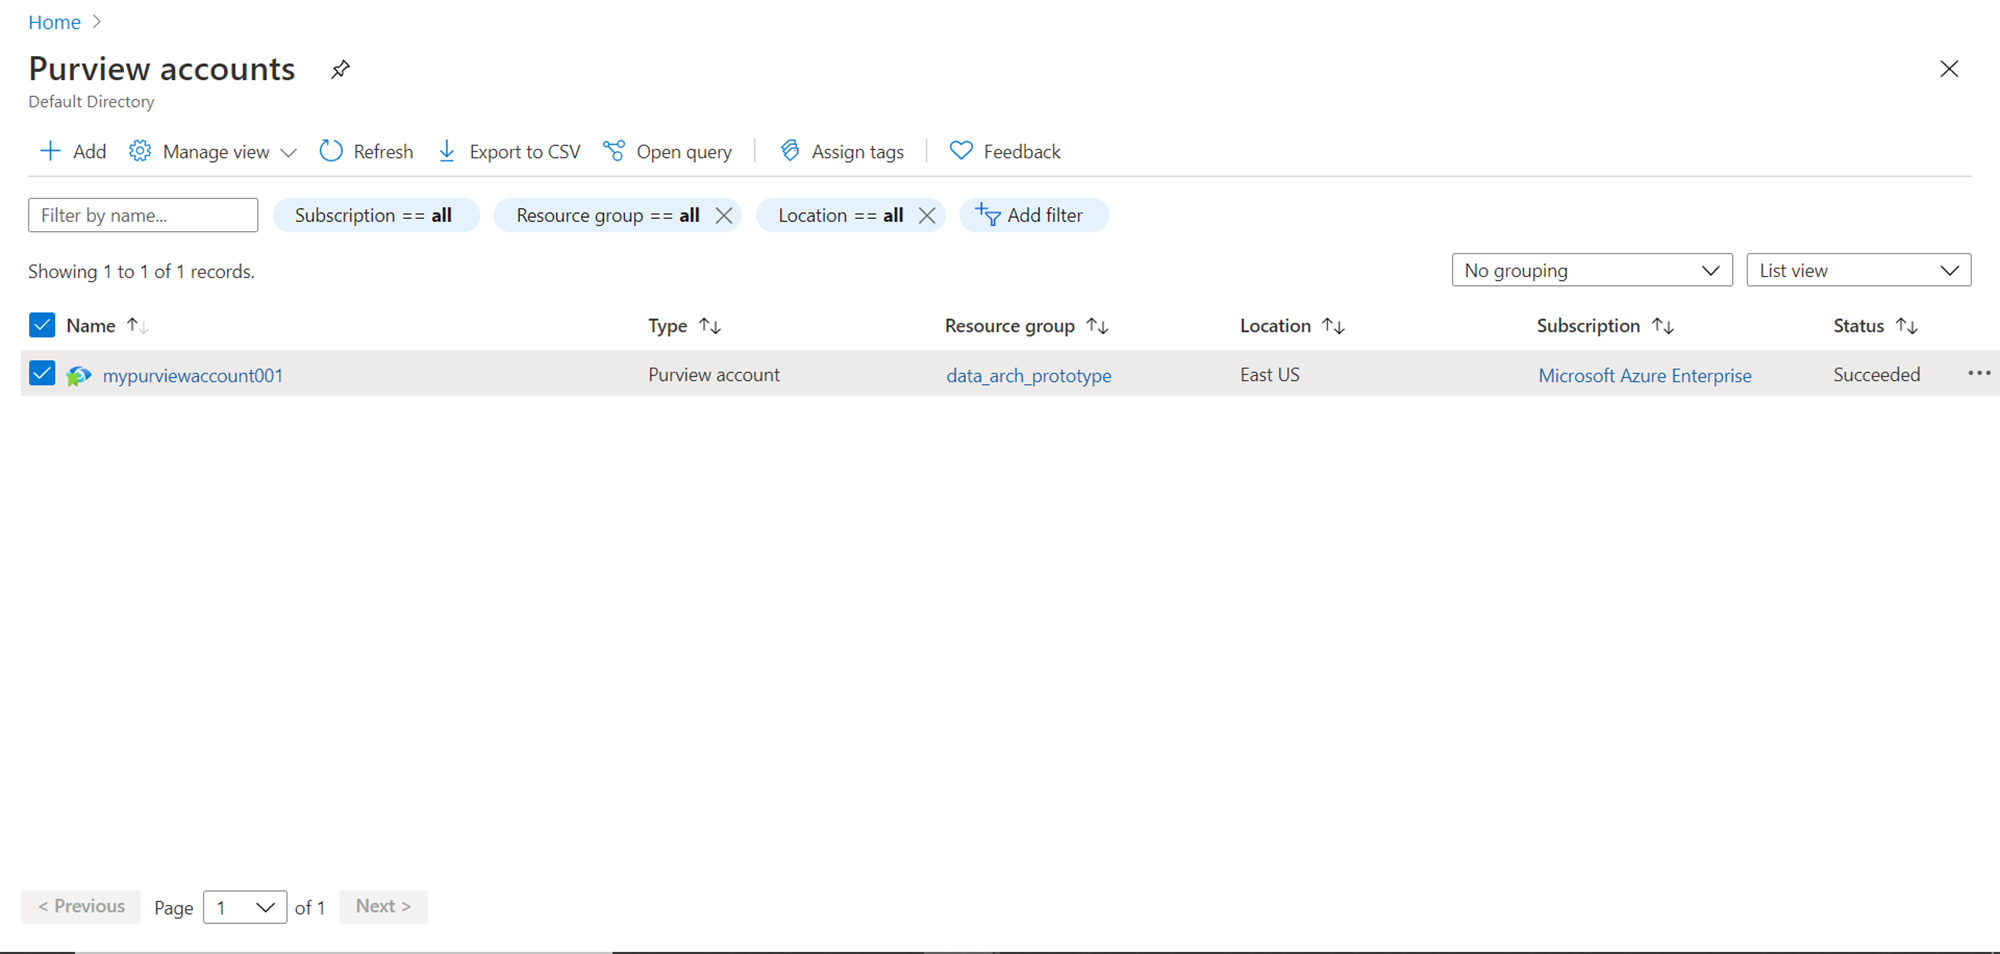Close the Purview accounts blade
The height and width of the screenshot is (954, 2000).
tap(1949, 69)
